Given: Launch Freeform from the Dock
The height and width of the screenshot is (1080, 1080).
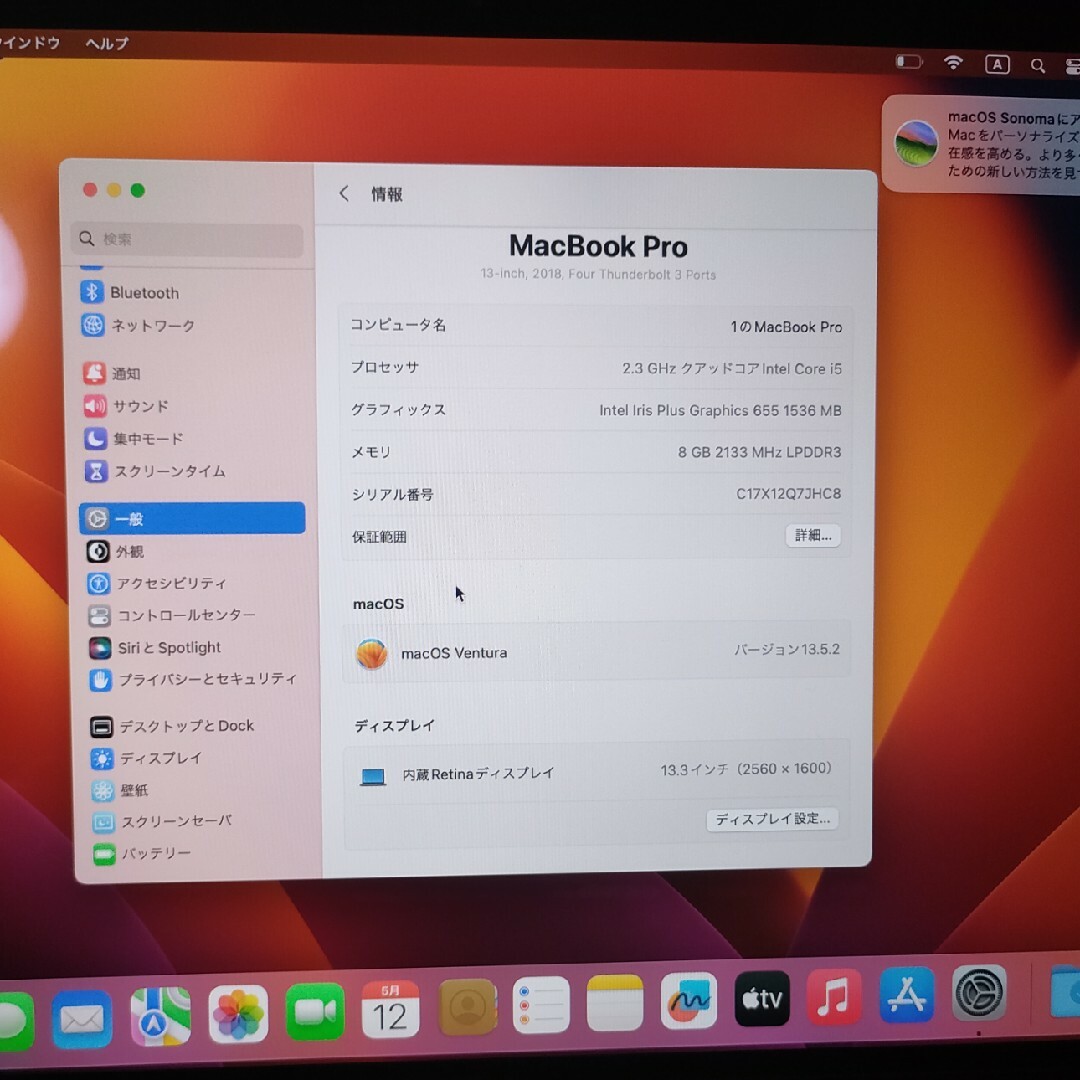Looking at the screenshot, I should (689, 1000).
